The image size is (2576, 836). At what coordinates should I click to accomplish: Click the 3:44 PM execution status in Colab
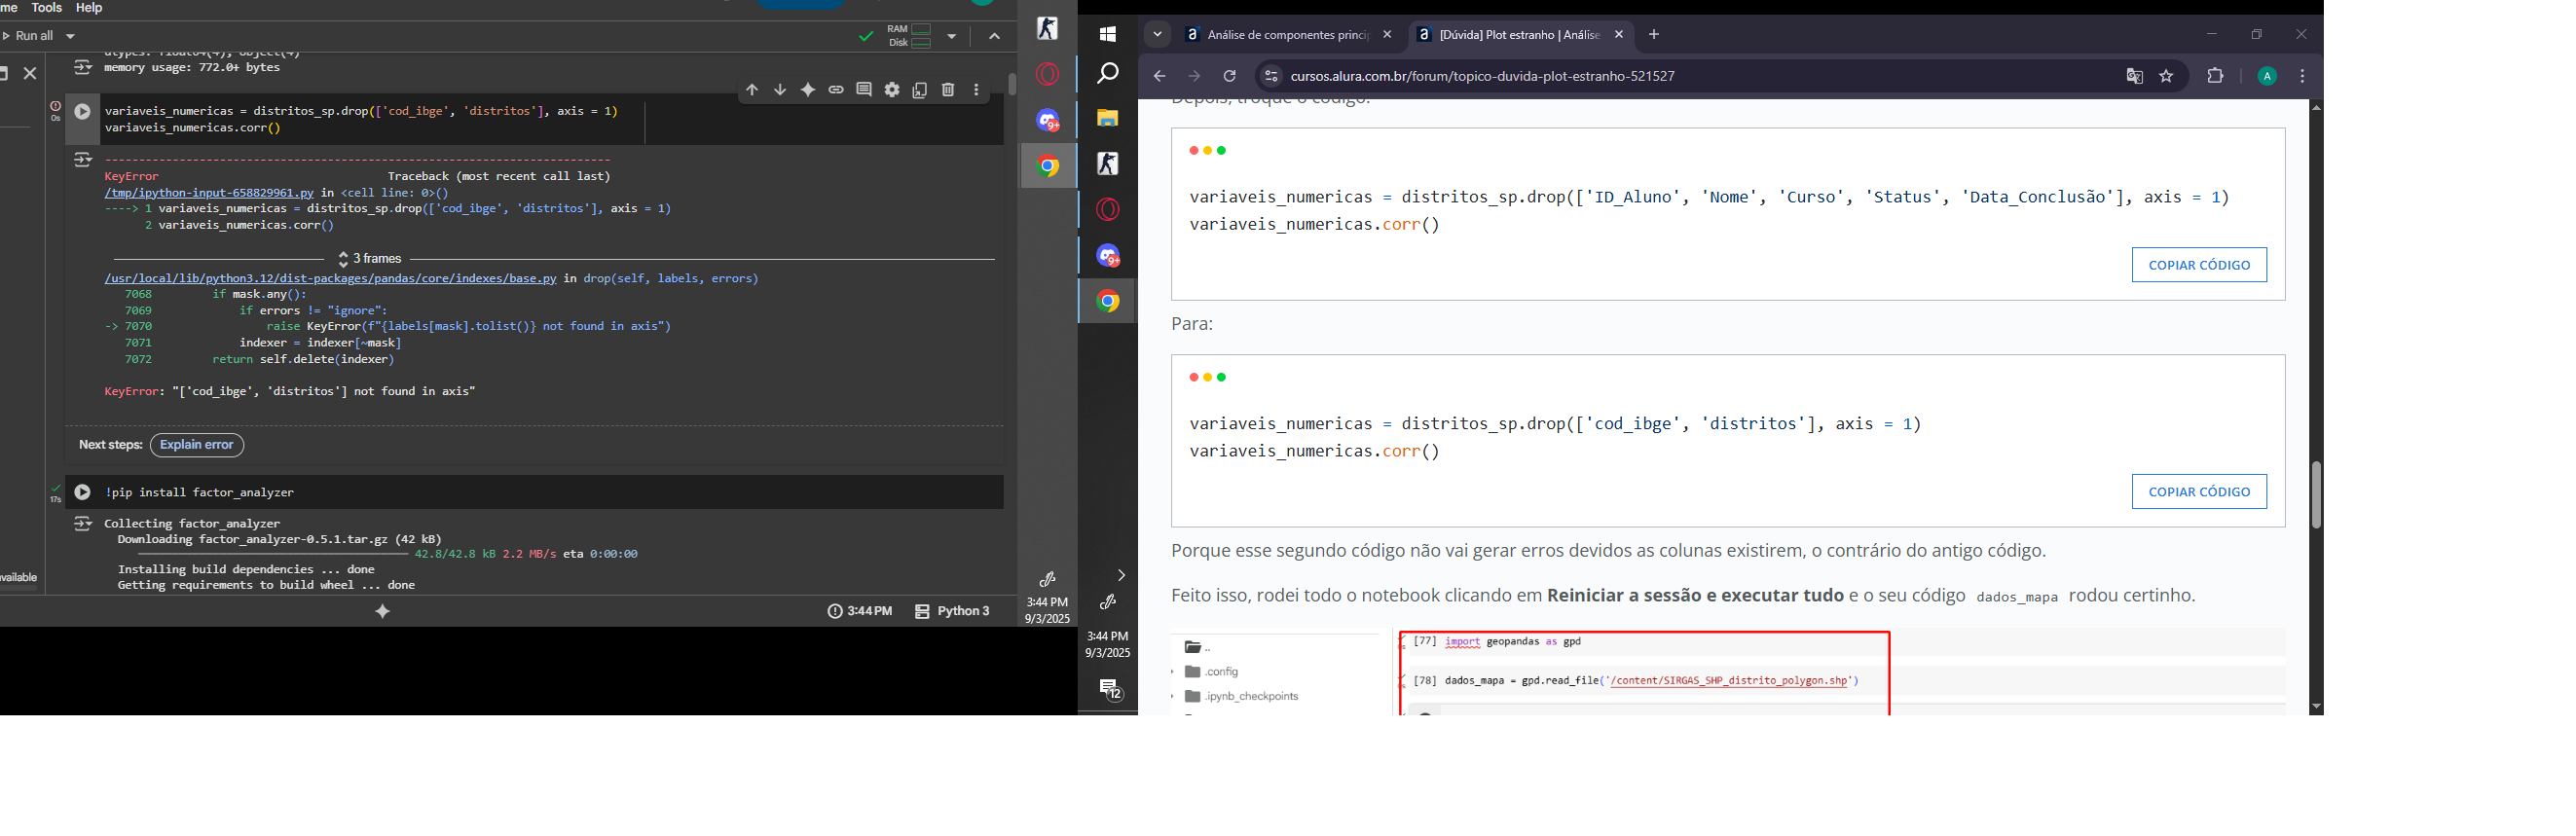click(x=860, y=611)
